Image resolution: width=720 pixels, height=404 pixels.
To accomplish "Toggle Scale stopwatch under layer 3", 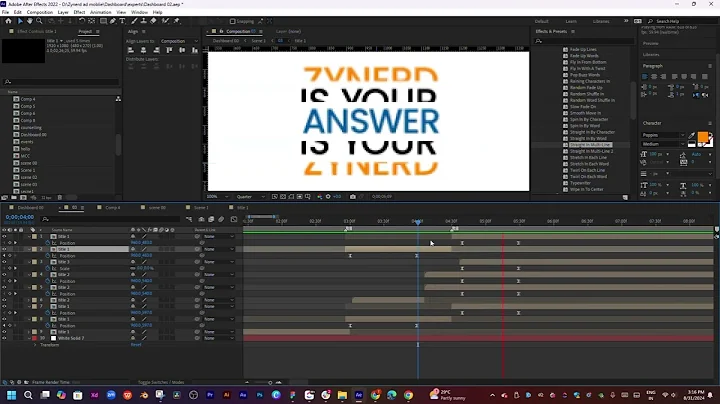I will click(47, 268).
